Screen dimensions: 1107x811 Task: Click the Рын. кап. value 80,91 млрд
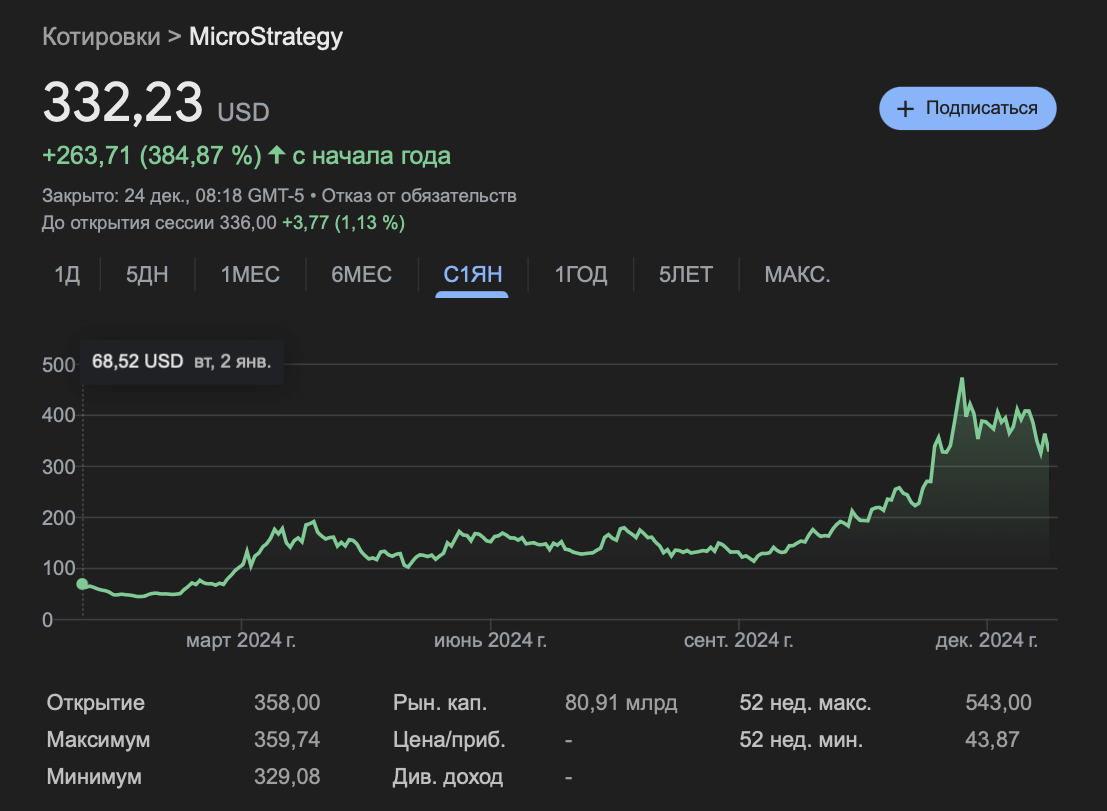[621, 702]
